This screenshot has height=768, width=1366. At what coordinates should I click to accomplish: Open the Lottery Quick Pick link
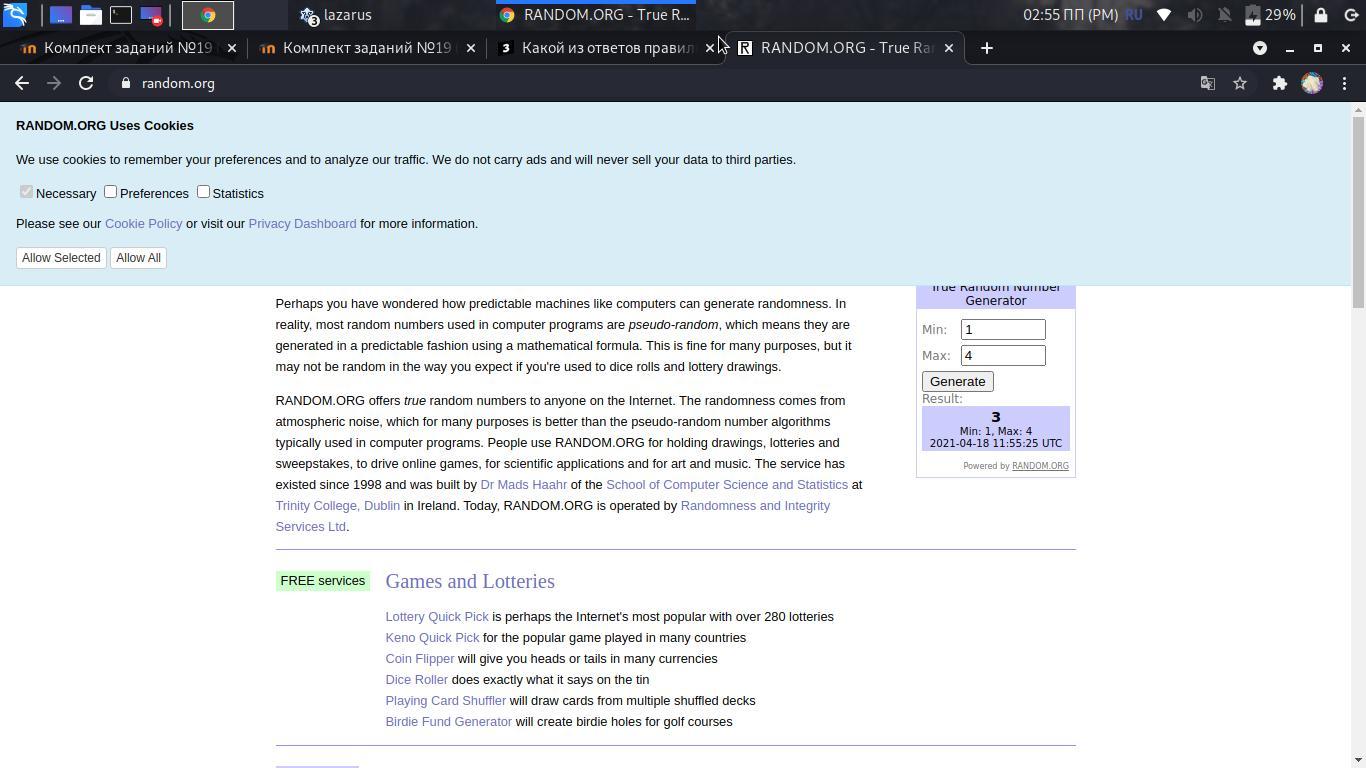(x=437, y=616)
